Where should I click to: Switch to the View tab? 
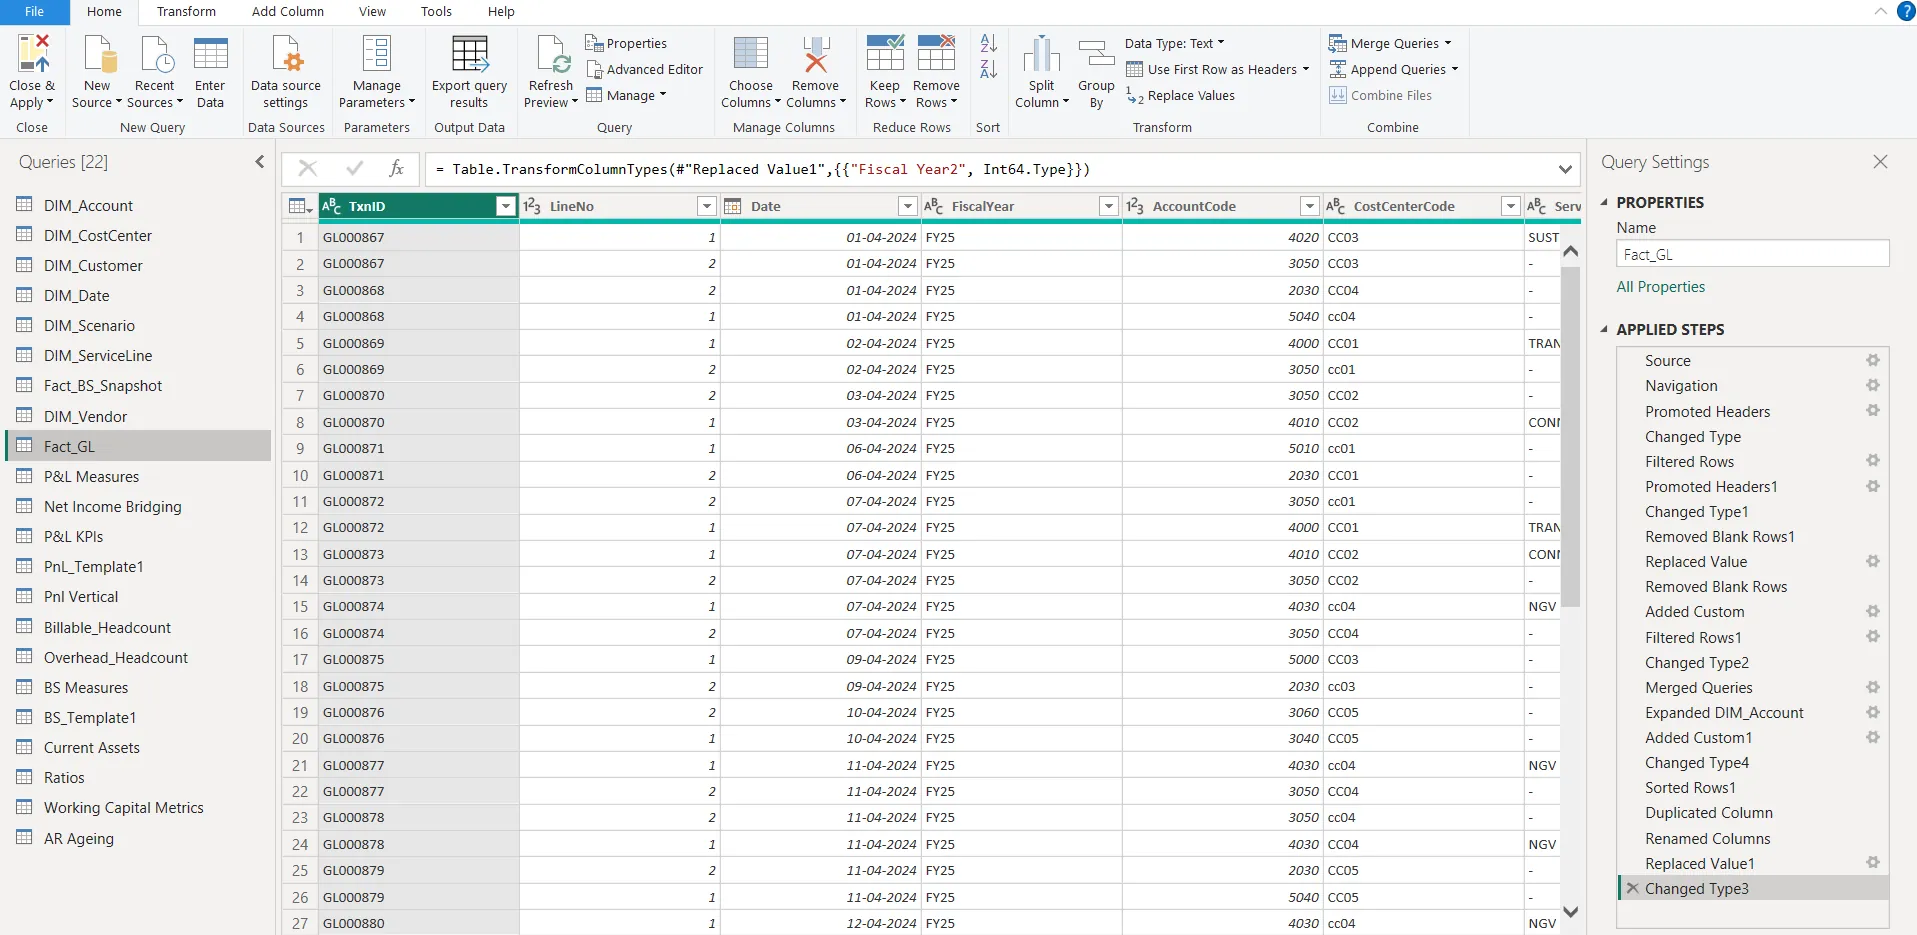(372, 12)
